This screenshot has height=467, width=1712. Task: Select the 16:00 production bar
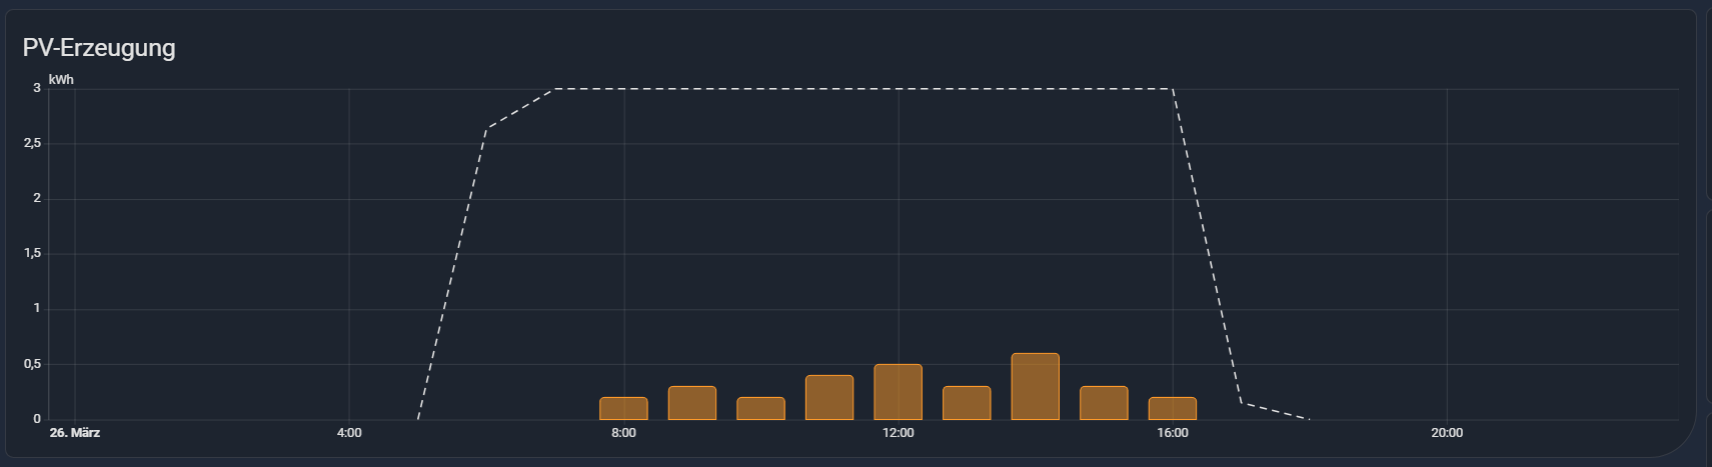tap(1173, 408)
